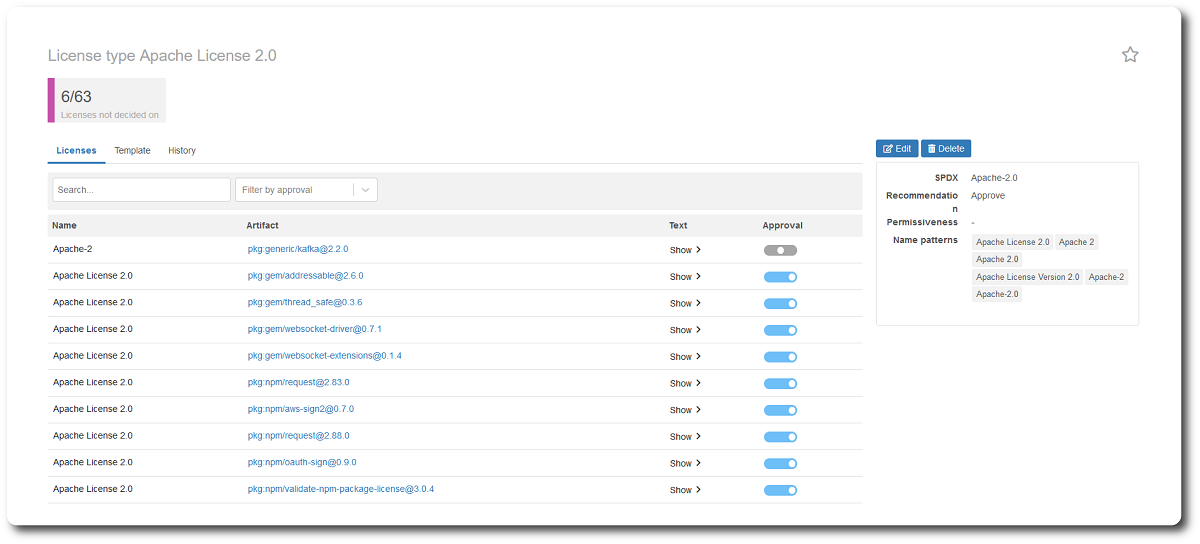1200x544 pixels.
Task: Switch to the Template tab
Action: [132, 151]
